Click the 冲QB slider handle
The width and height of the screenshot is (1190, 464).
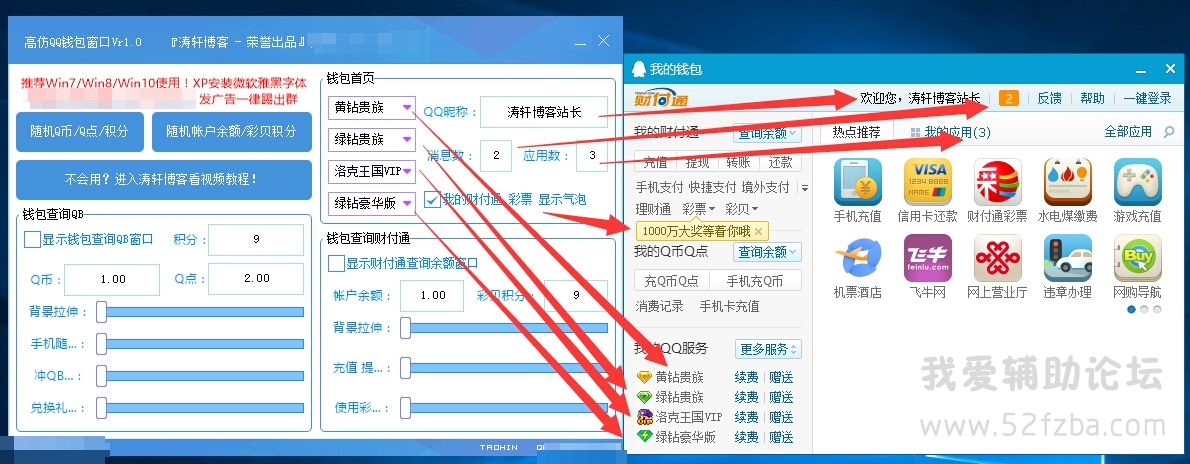pos(101,376)
